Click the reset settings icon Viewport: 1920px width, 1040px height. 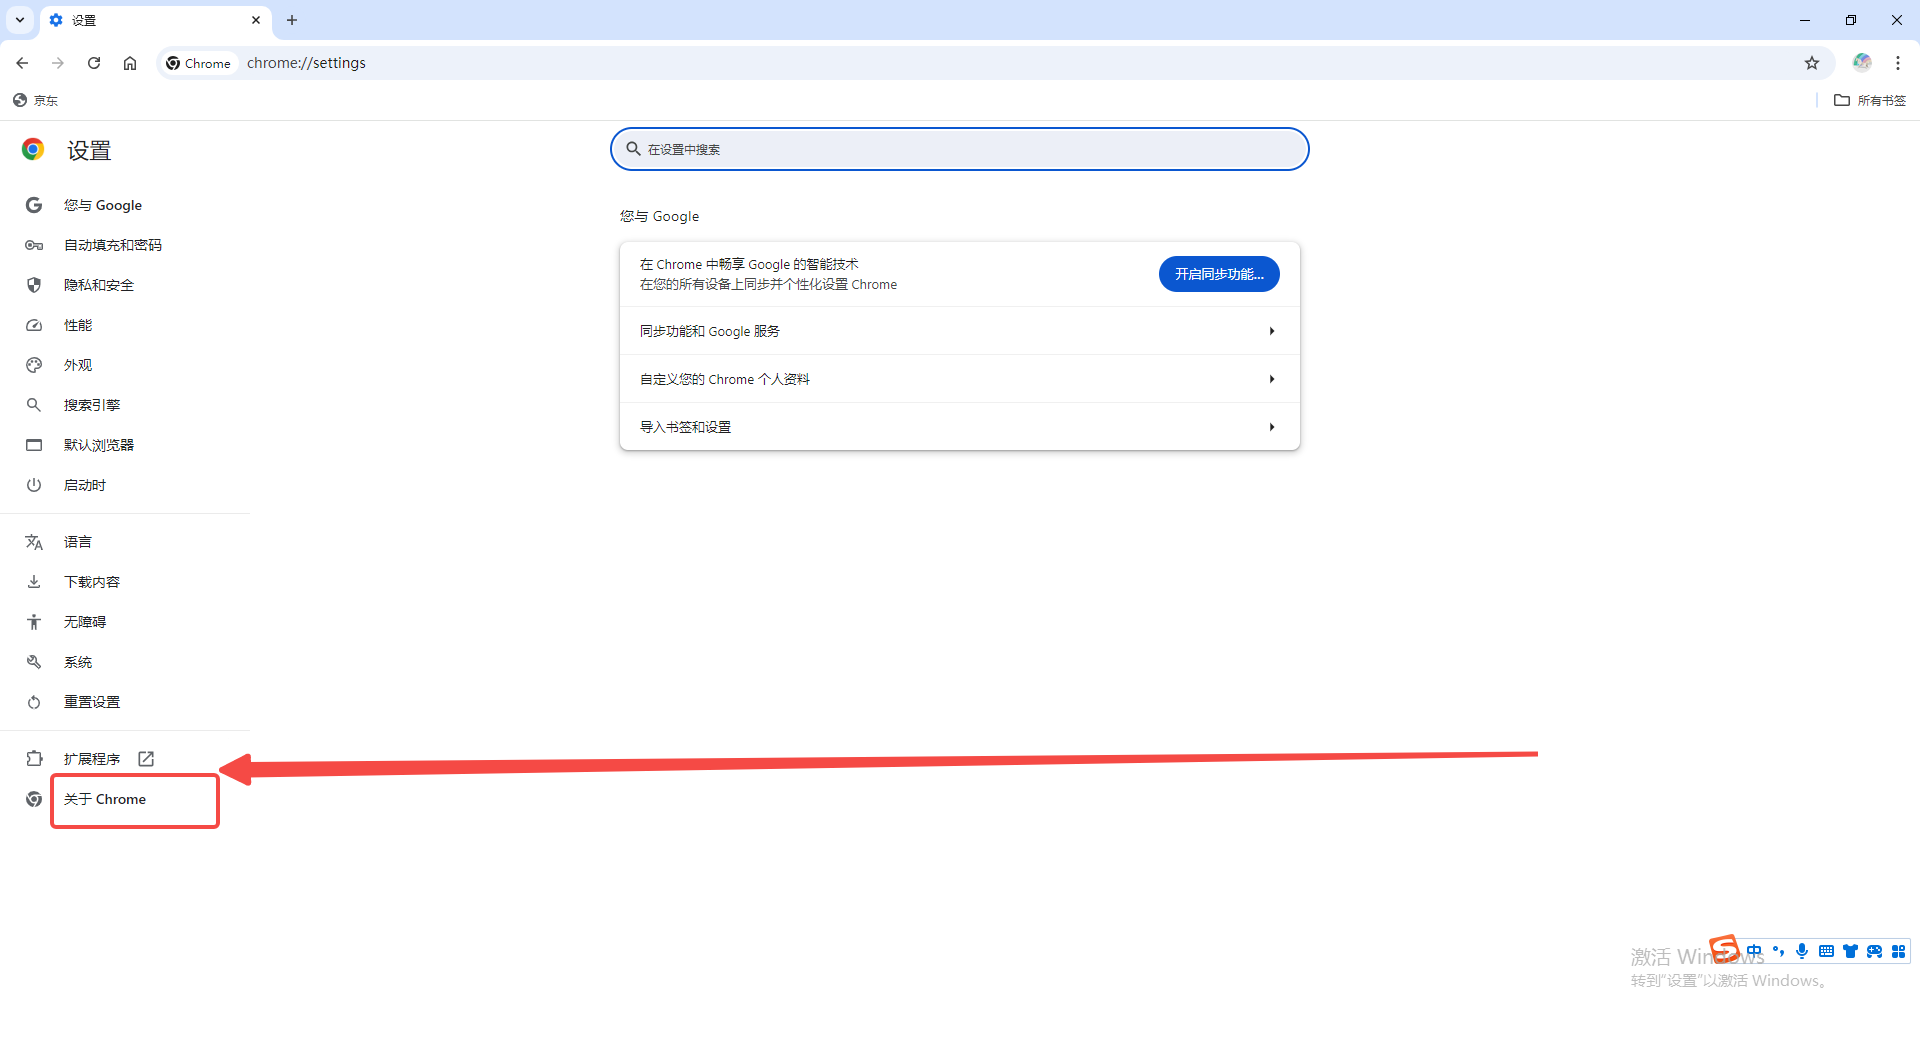tap(34, 702)
